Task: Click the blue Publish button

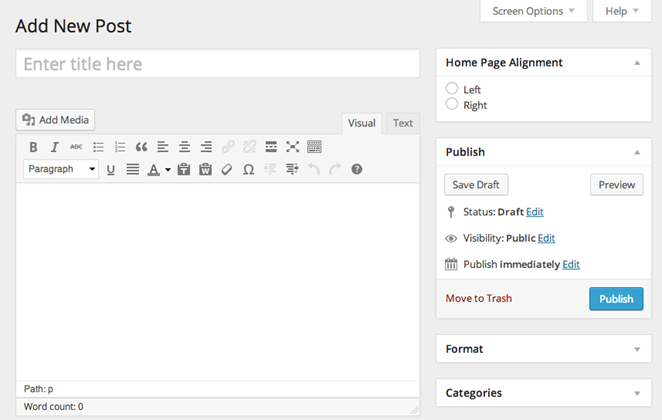Action: pos(616,299)
